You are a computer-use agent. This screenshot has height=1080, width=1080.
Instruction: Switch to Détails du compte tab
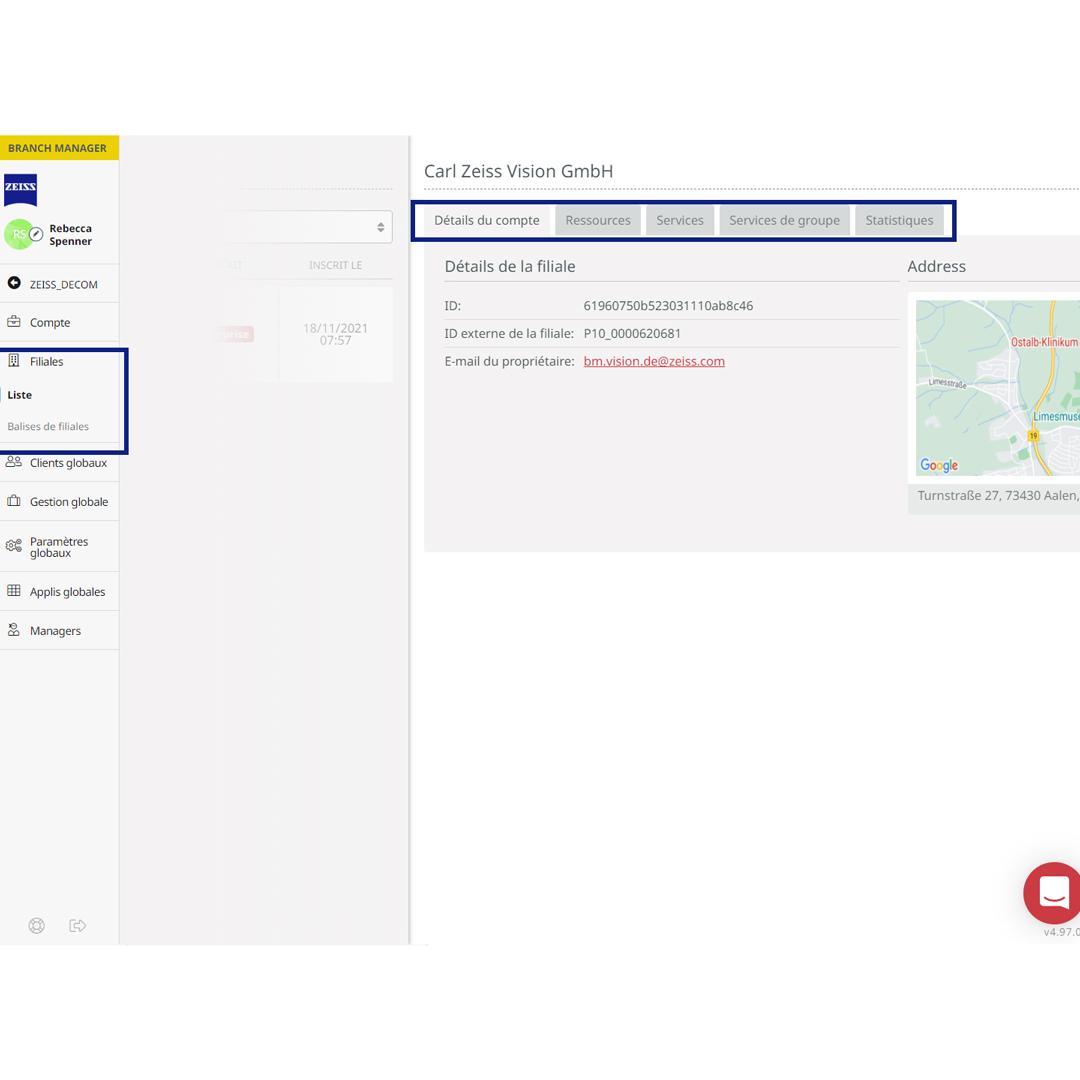[486, 220]
